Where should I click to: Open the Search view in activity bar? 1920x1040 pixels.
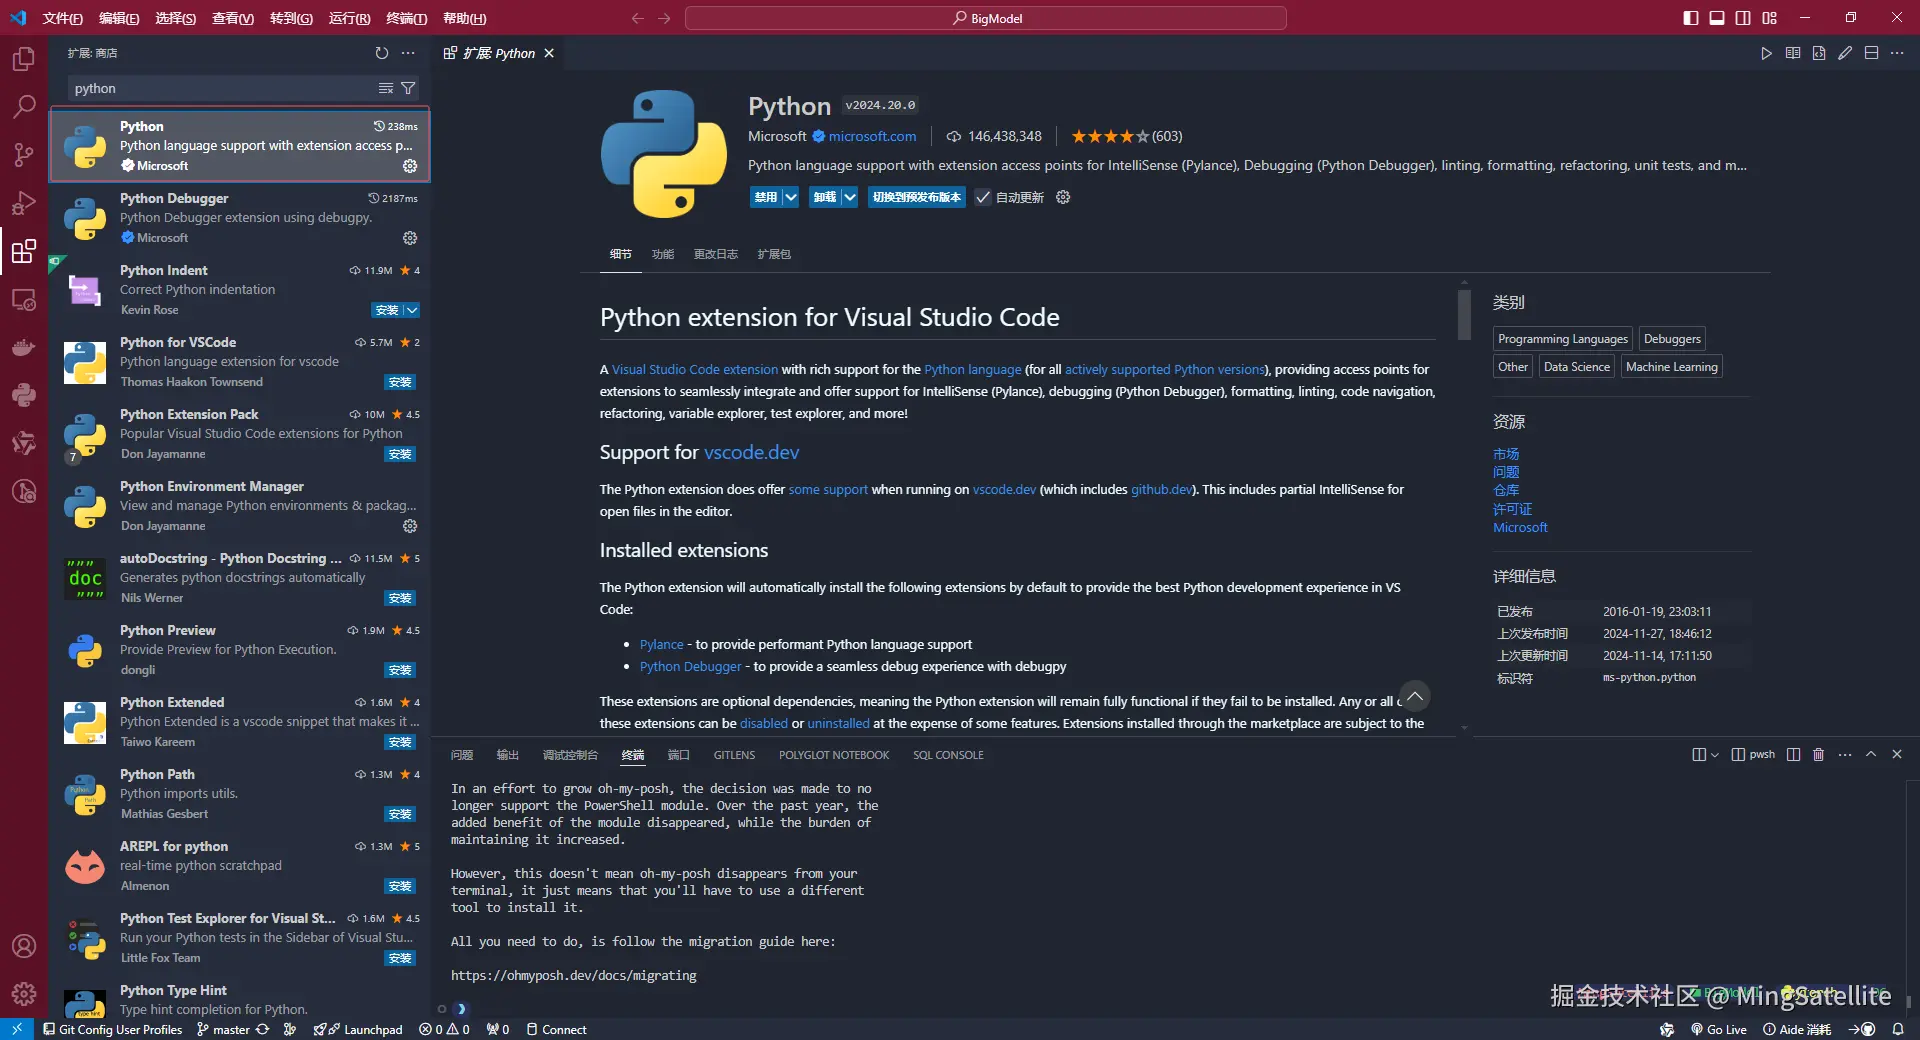click(x=24, y=106)
